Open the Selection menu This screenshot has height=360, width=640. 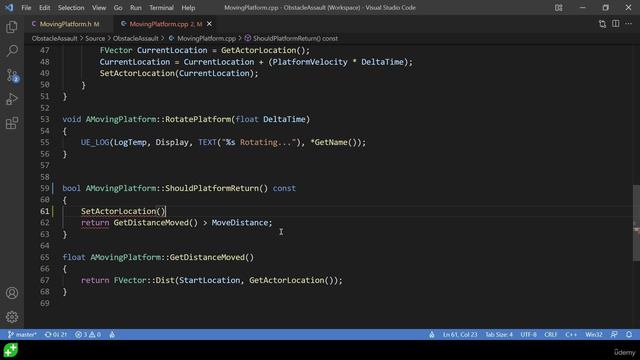[71, 8]
